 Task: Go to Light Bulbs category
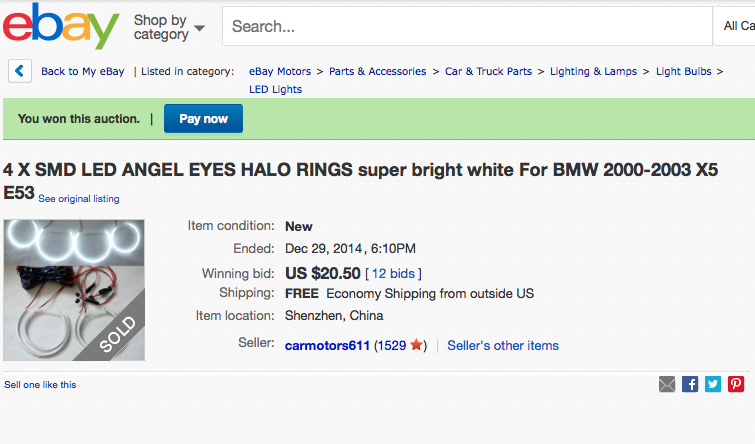click(x=684, y=71)
